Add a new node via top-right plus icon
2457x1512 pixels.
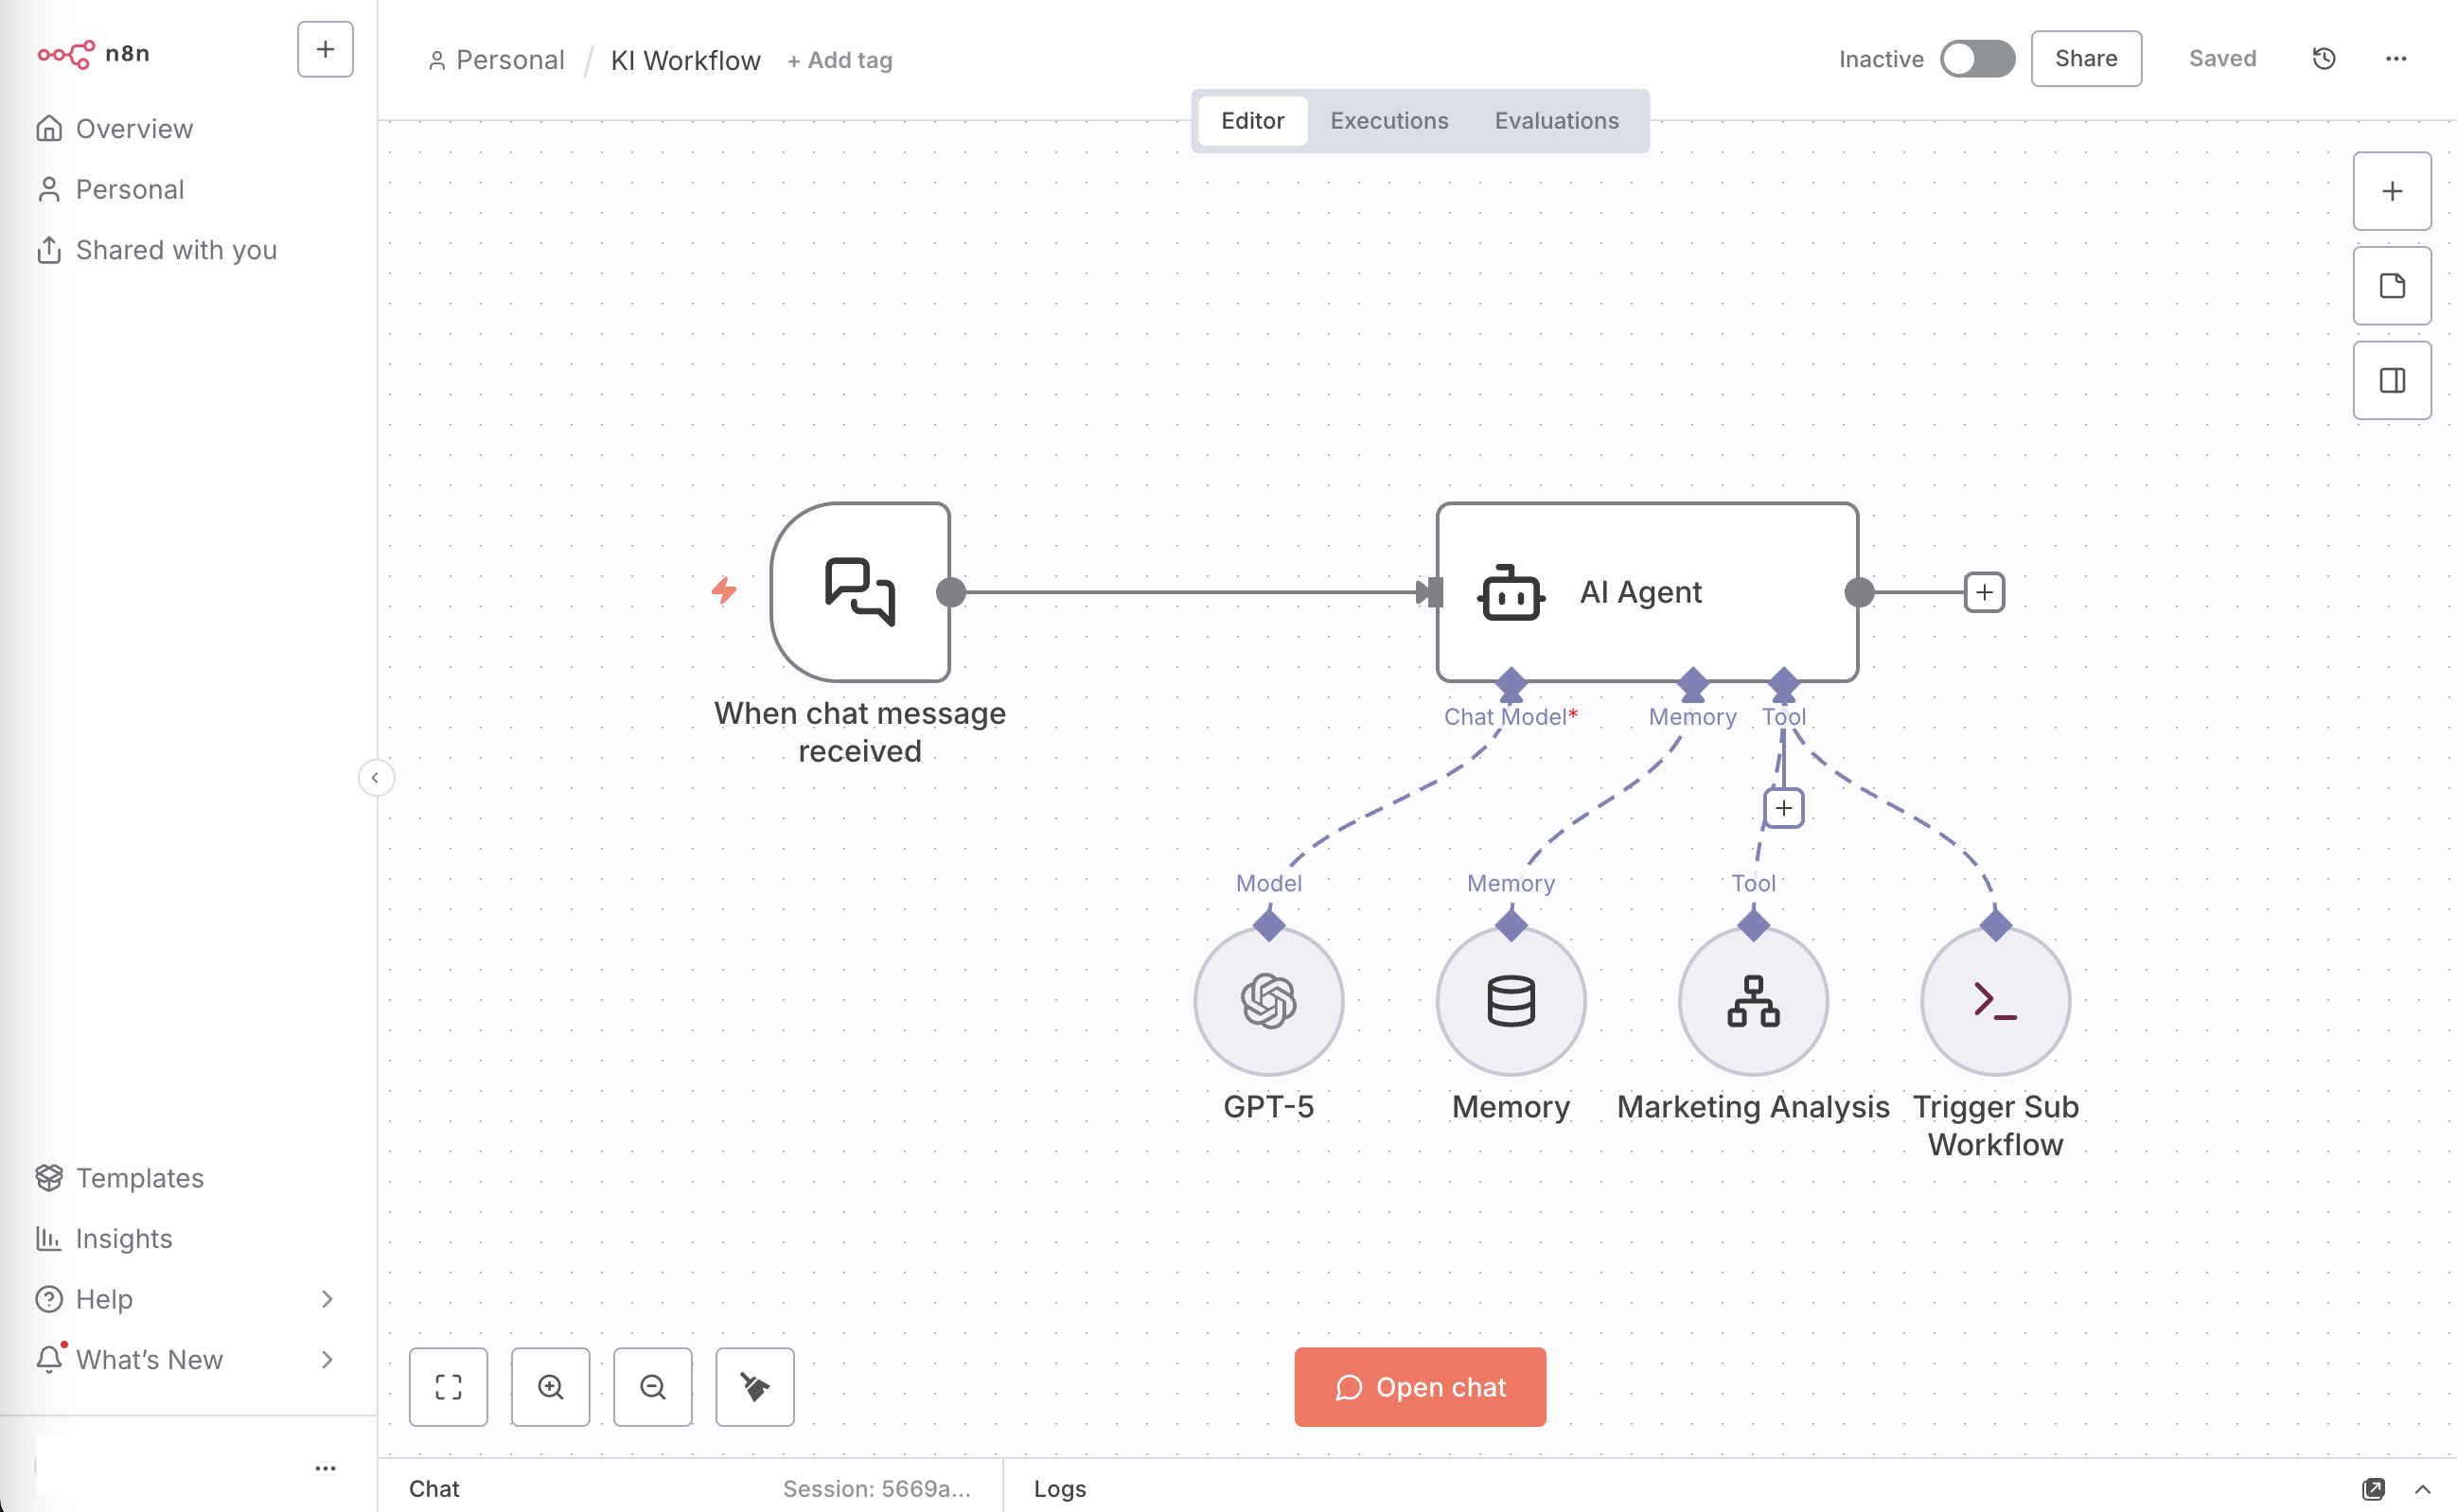pos(2392,190)
